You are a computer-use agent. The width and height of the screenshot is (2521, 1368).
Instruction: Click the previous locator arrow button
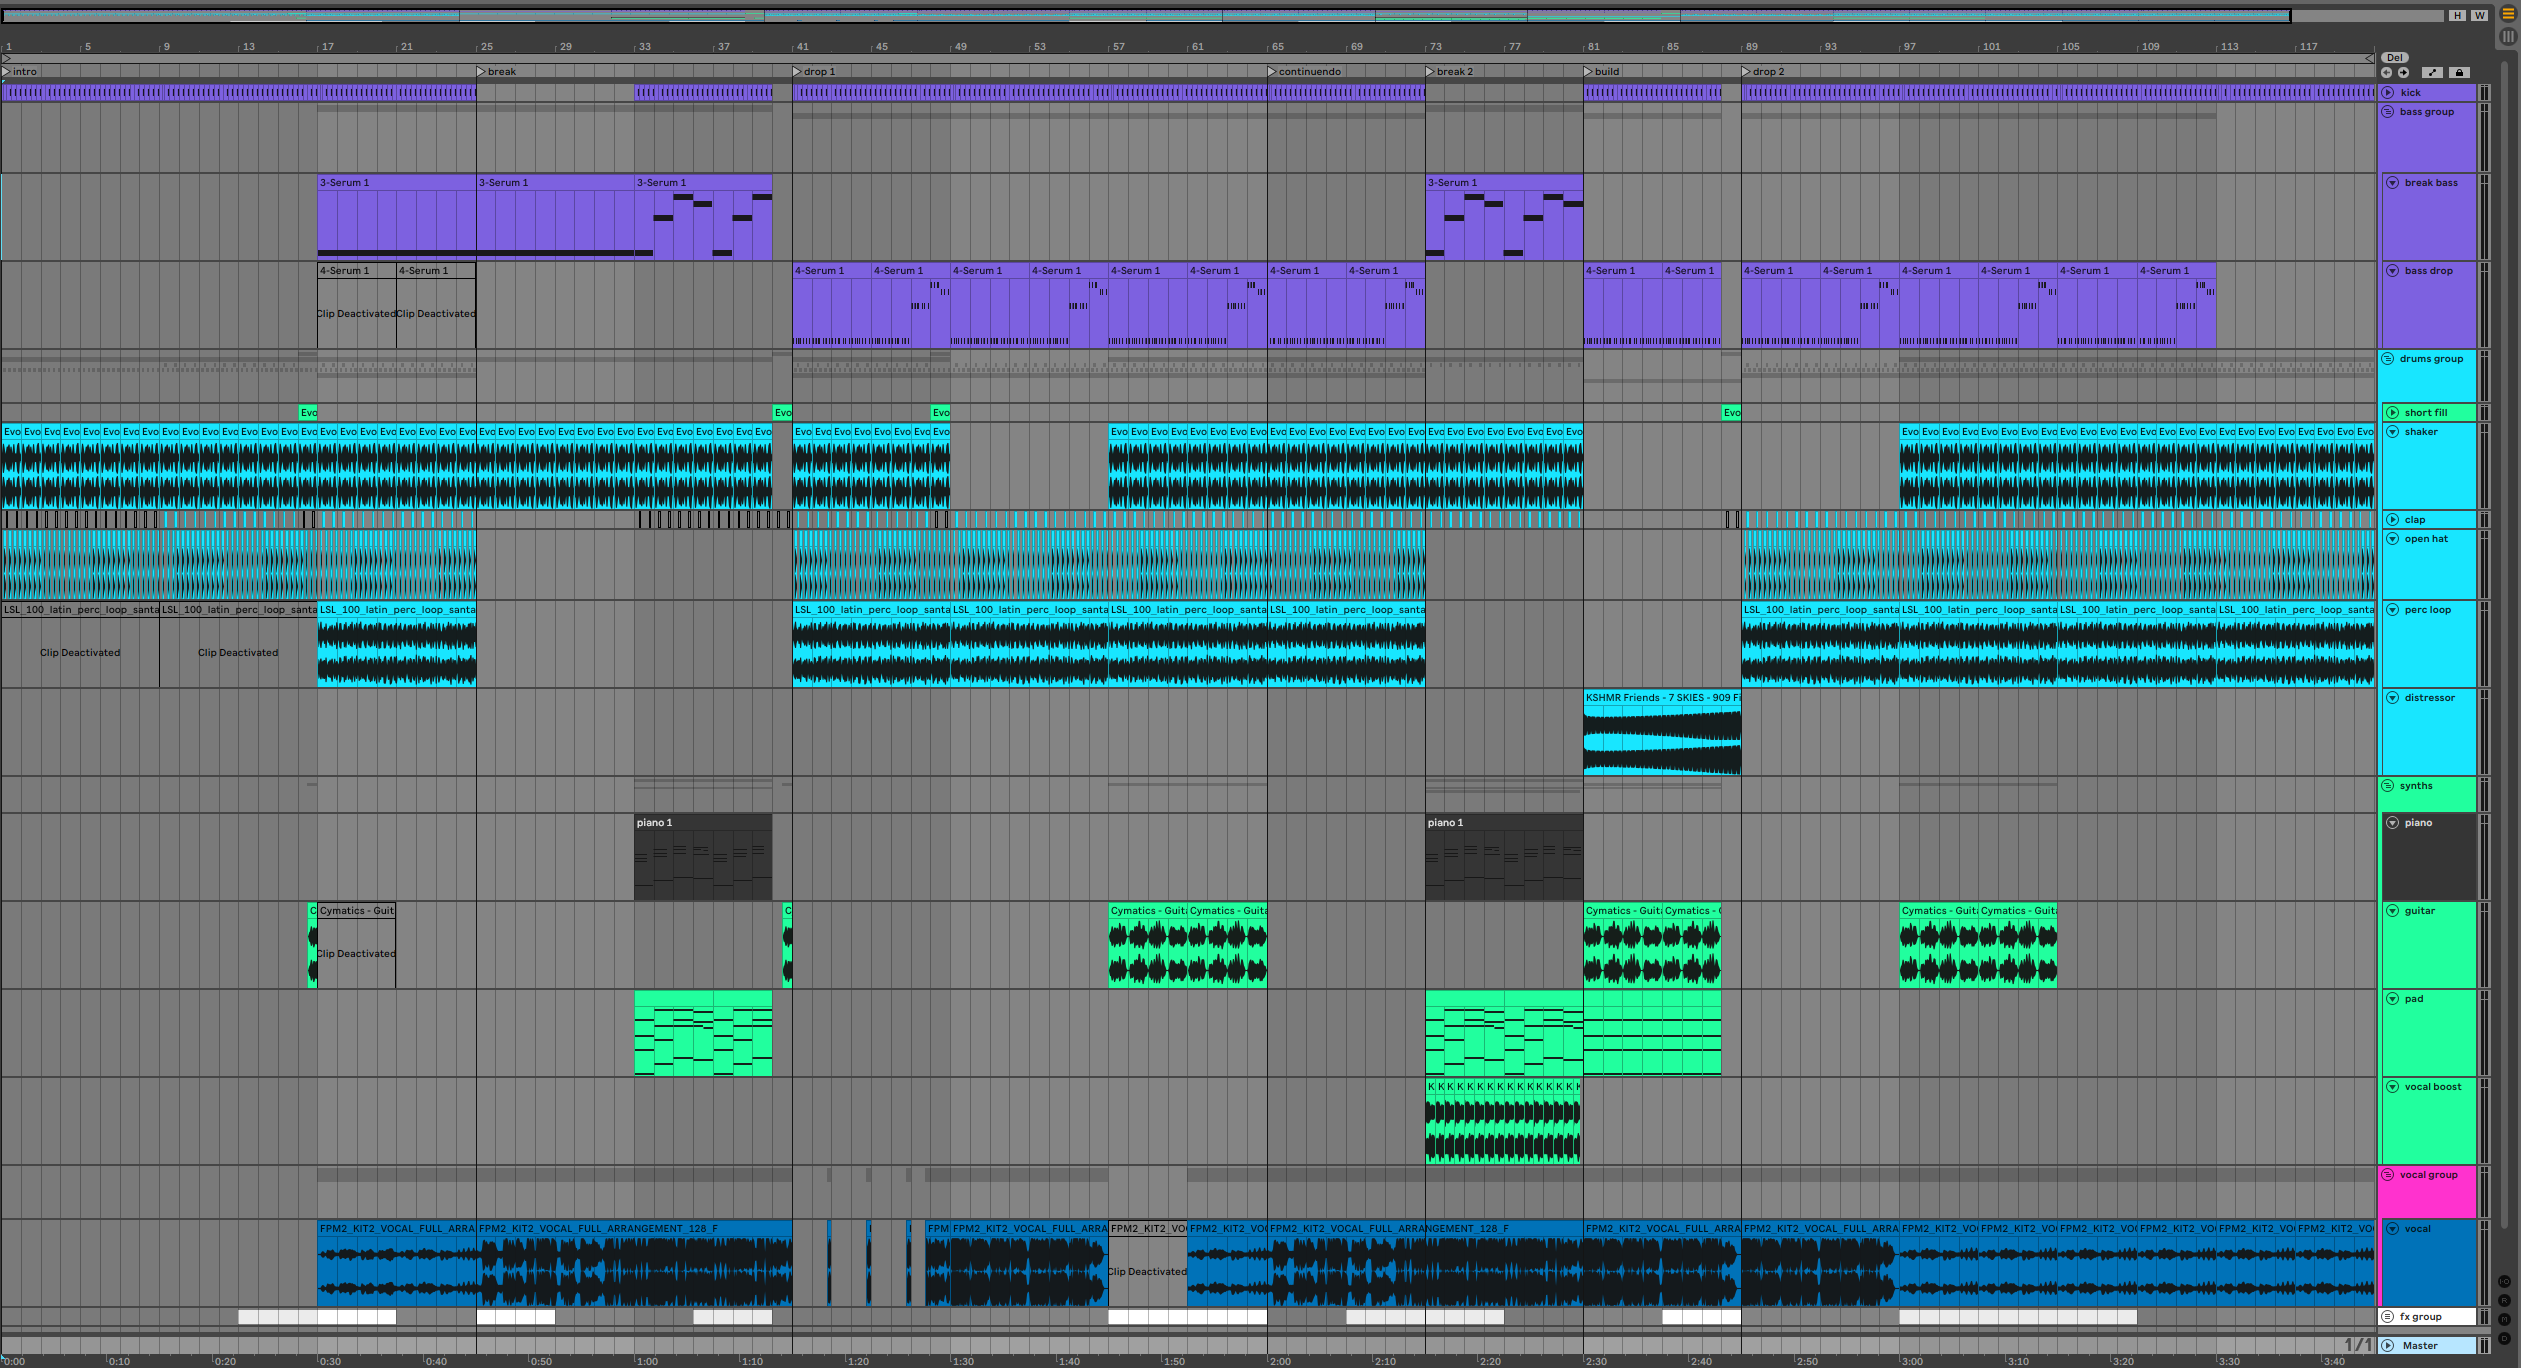click(2387, 72)
